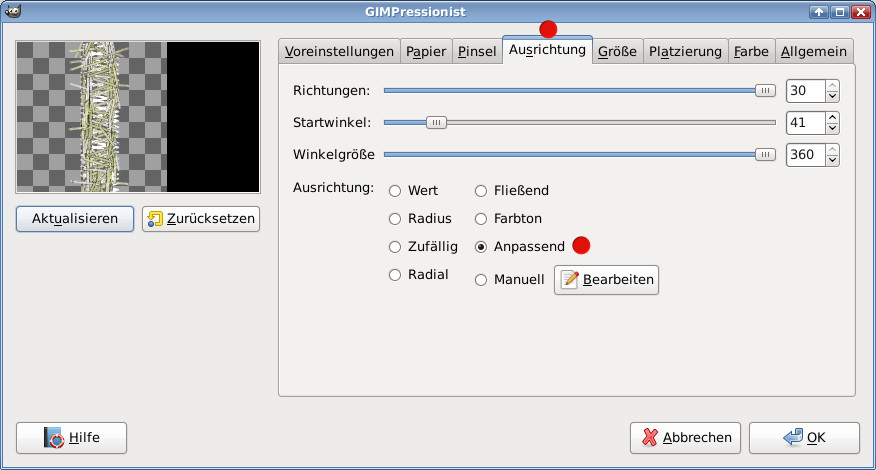This screenshot has width=876, height=470.
Task: Decrease Startwinkel with the down arrow
Action: pyautogui.click(x=832, y=128)
